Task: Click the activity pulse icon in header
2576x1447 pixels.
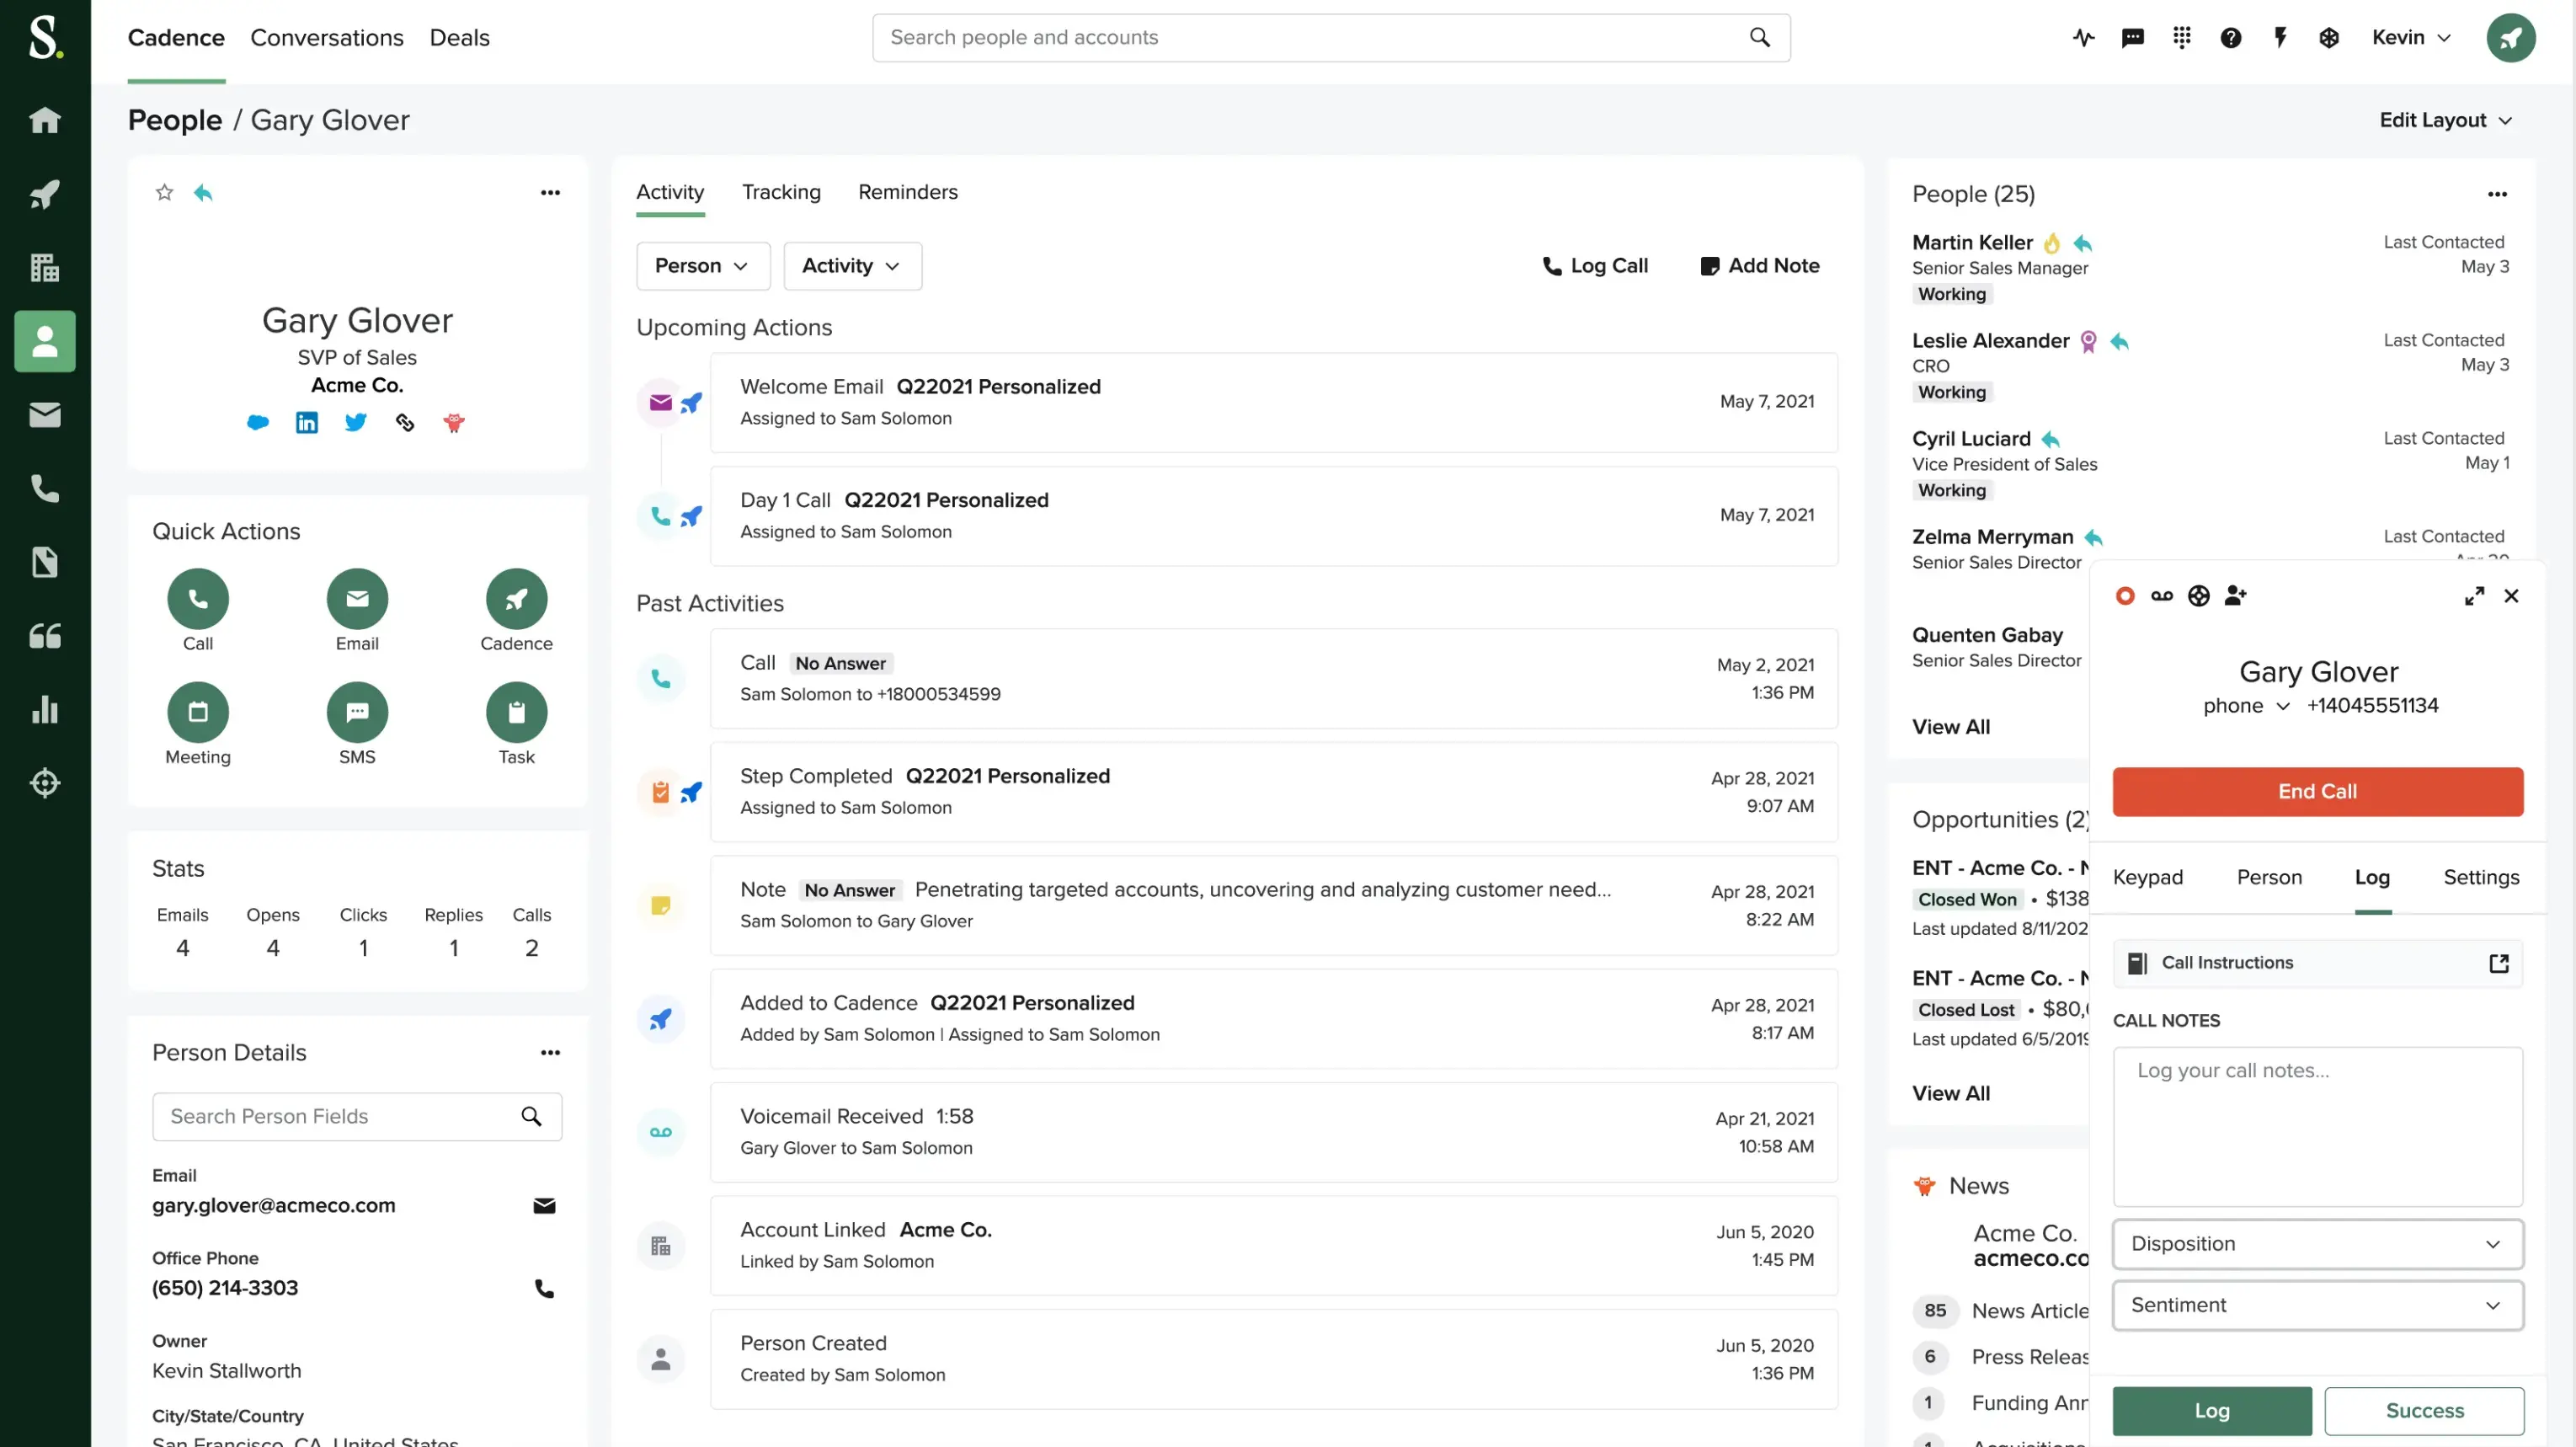Action: point(2083,38)
